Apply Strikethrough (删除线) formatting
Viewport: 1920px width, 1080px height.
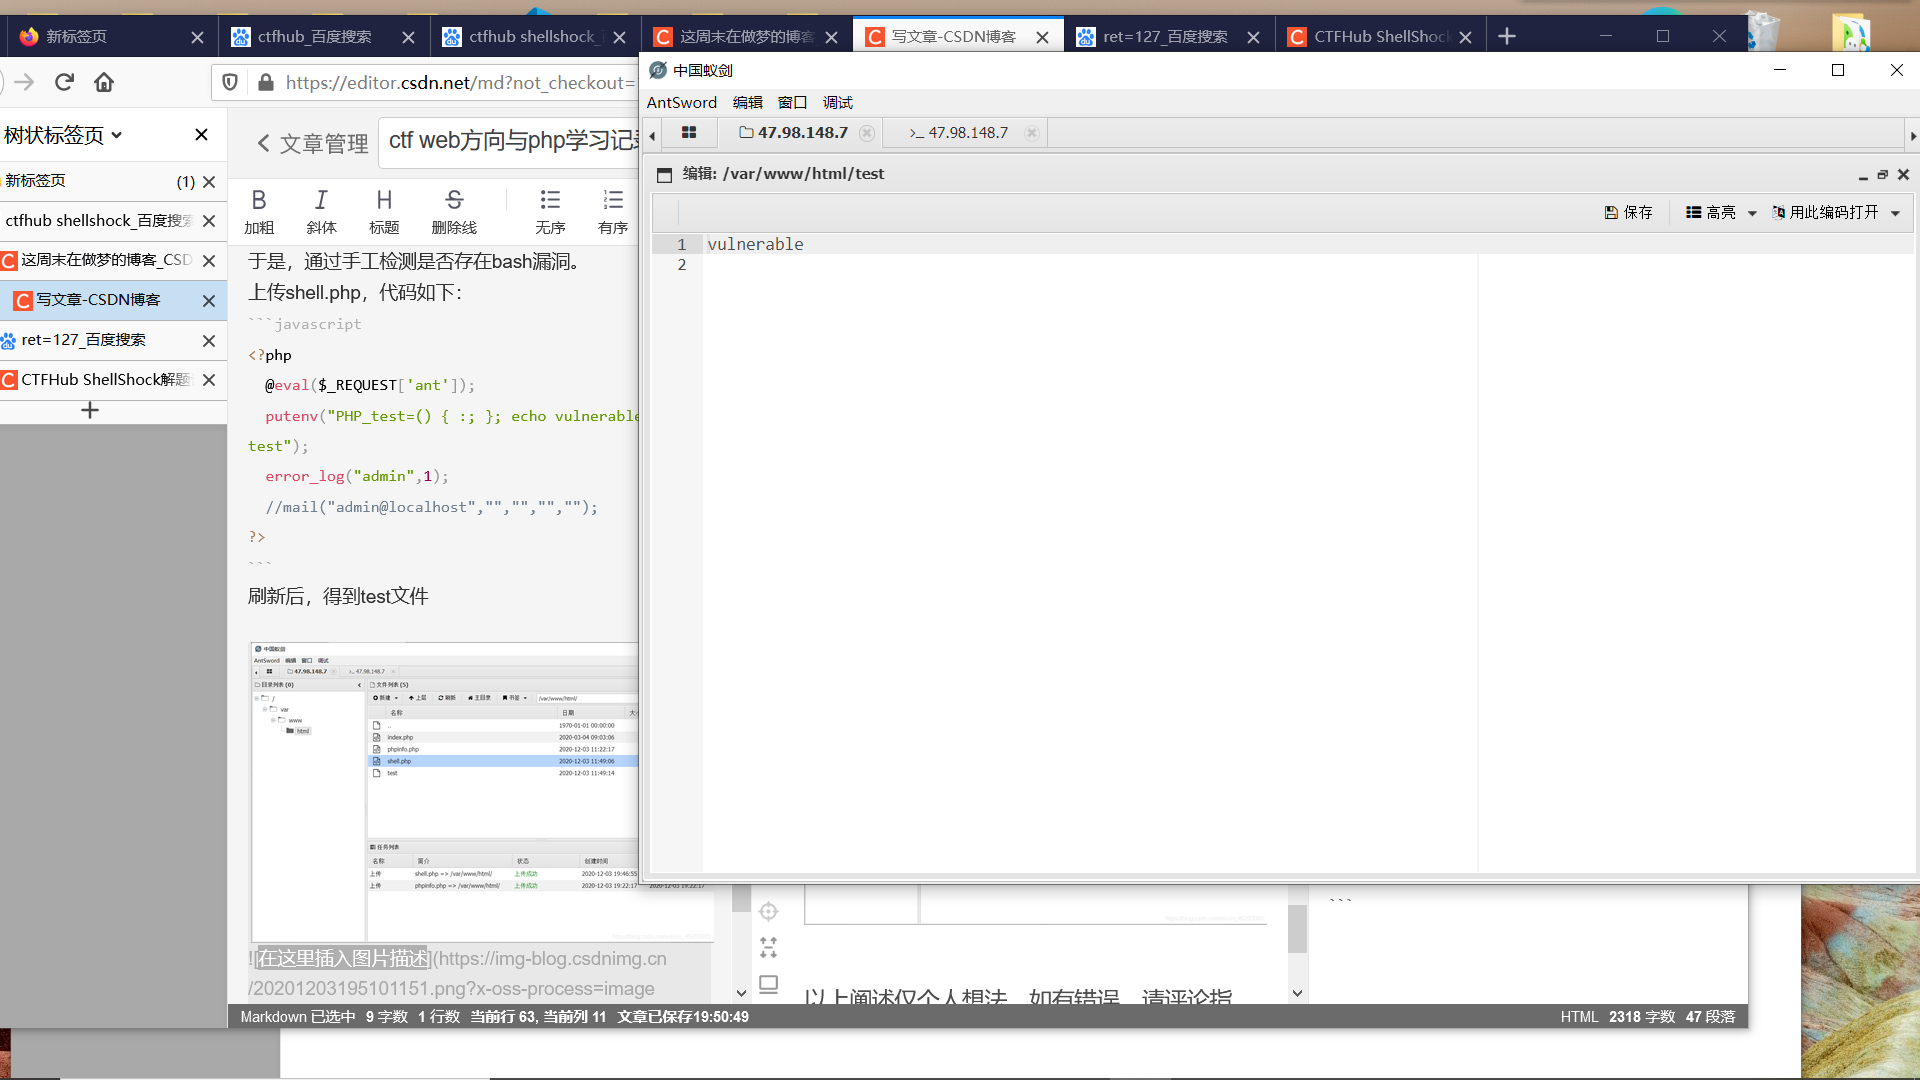pos(454,201)
